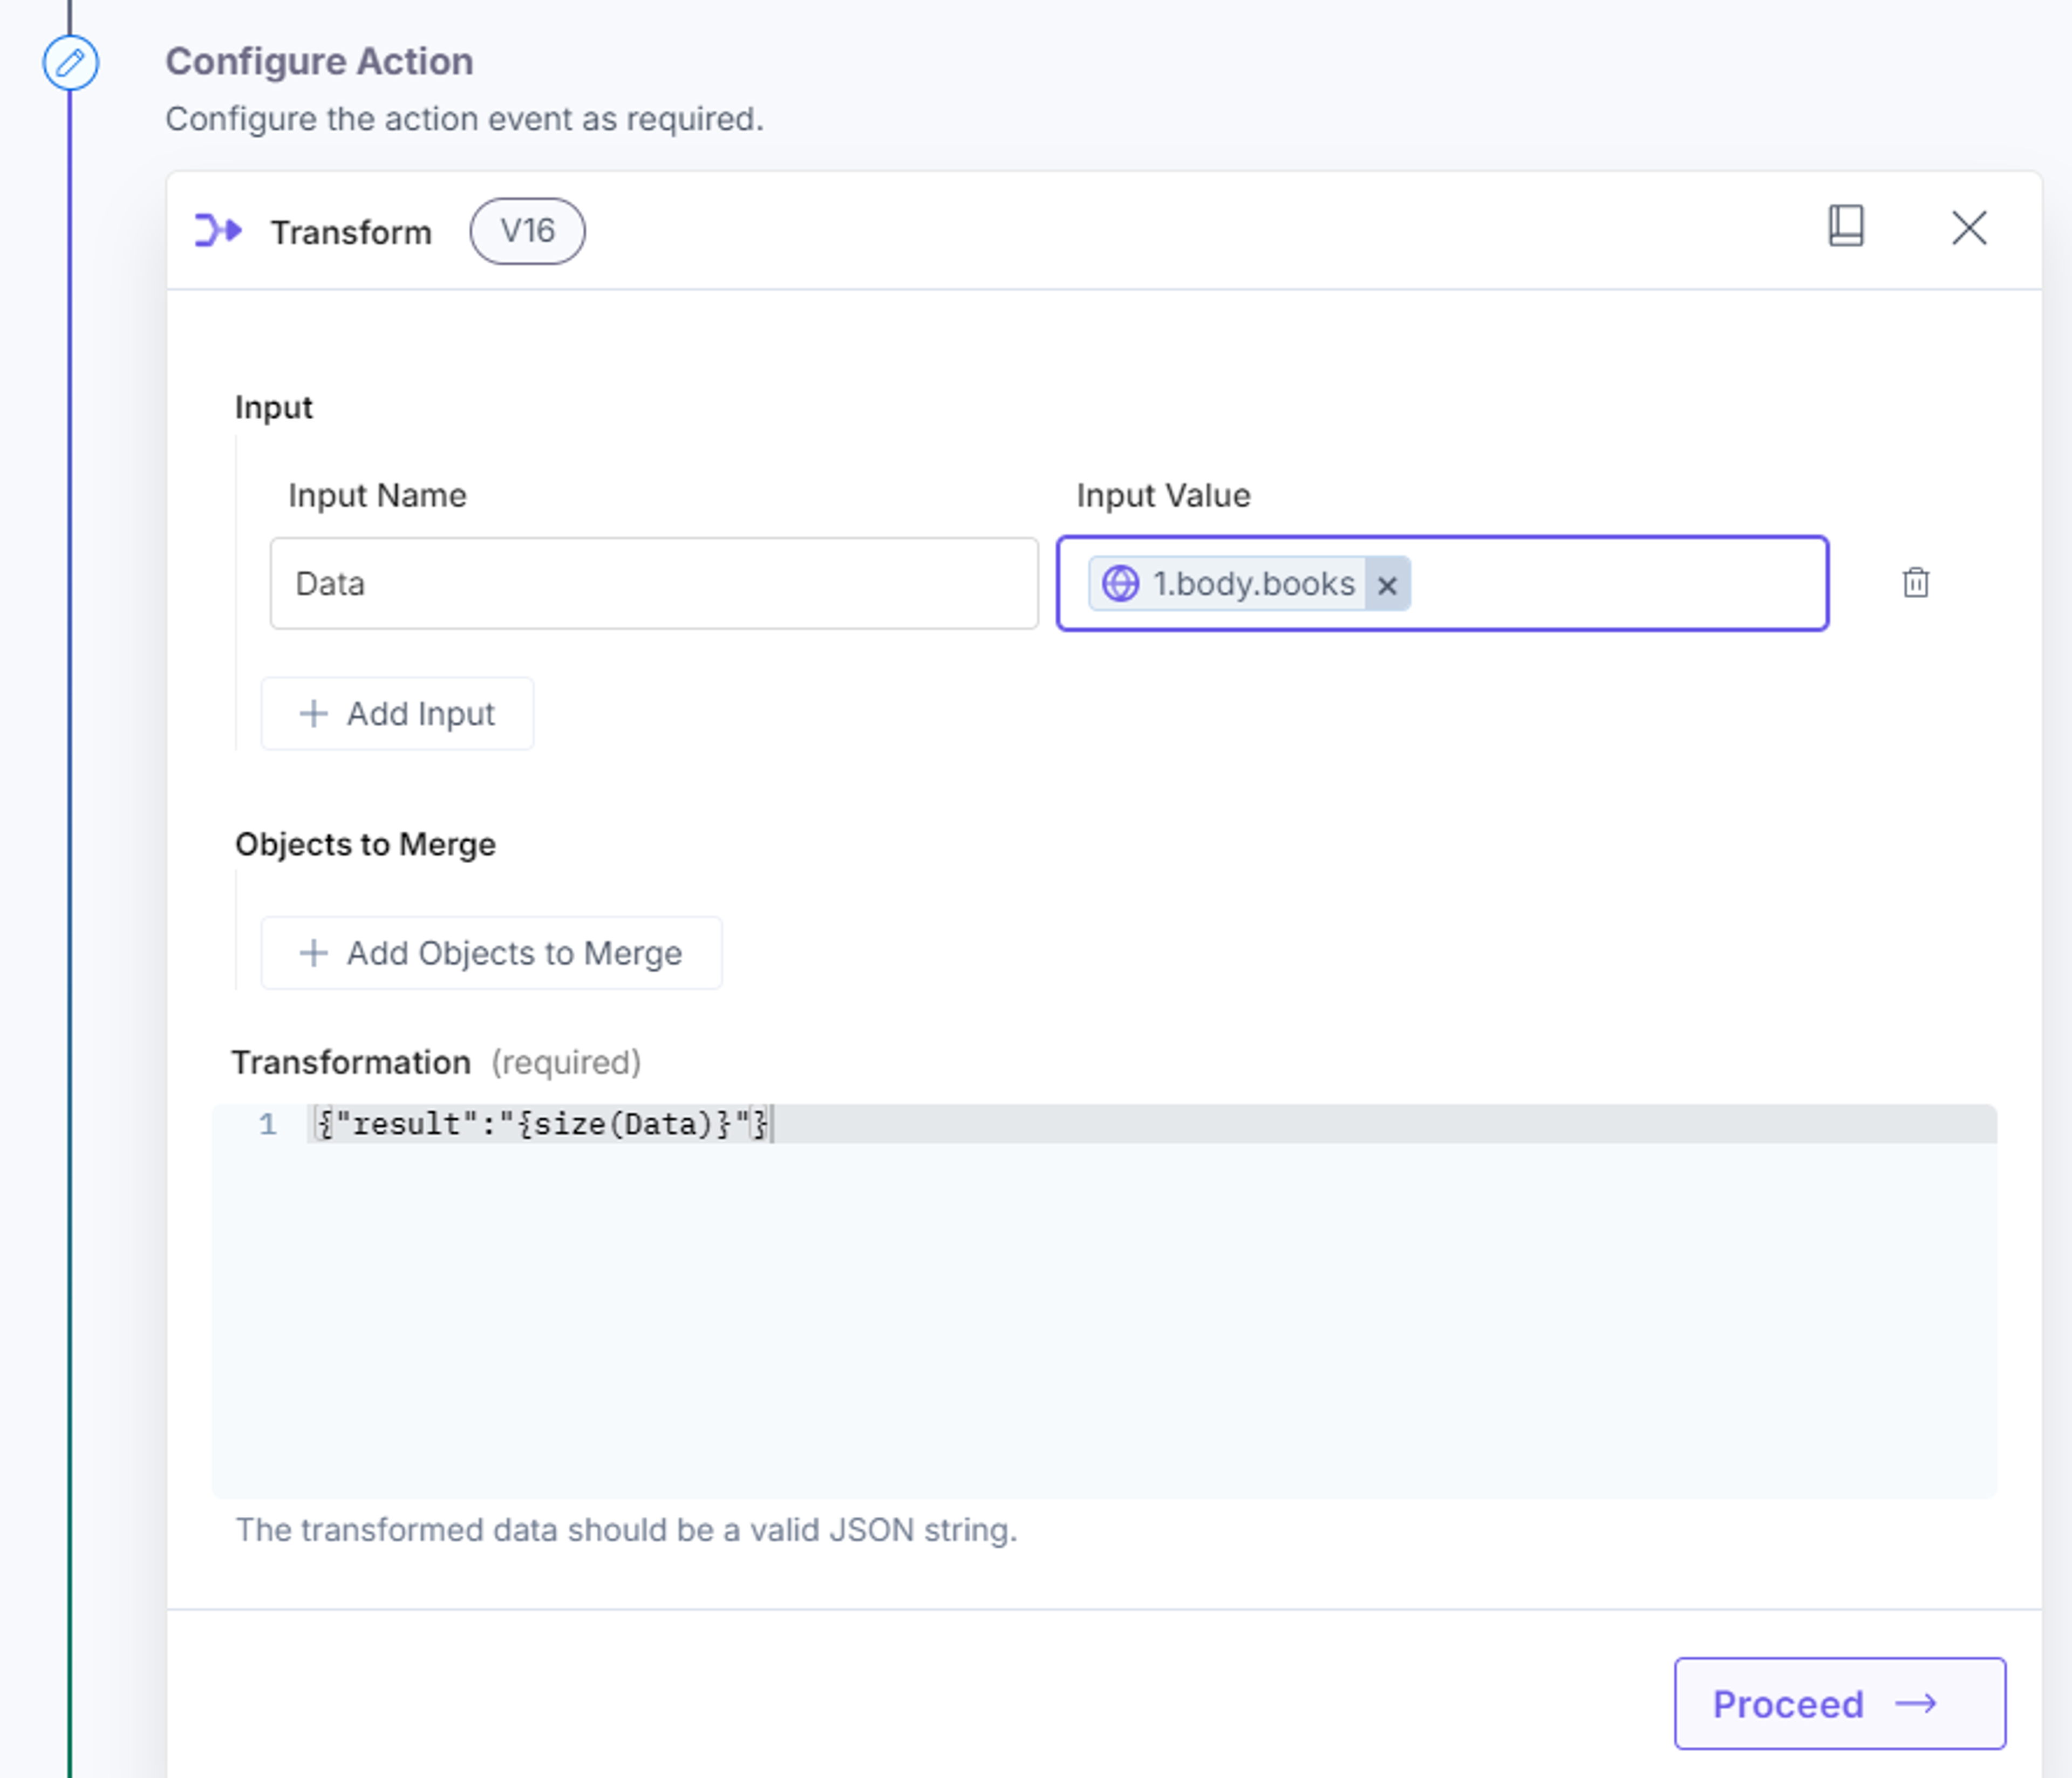Delete the Data input row using trash icon
The image size is (2072, 1778).
click(1915, 583)
